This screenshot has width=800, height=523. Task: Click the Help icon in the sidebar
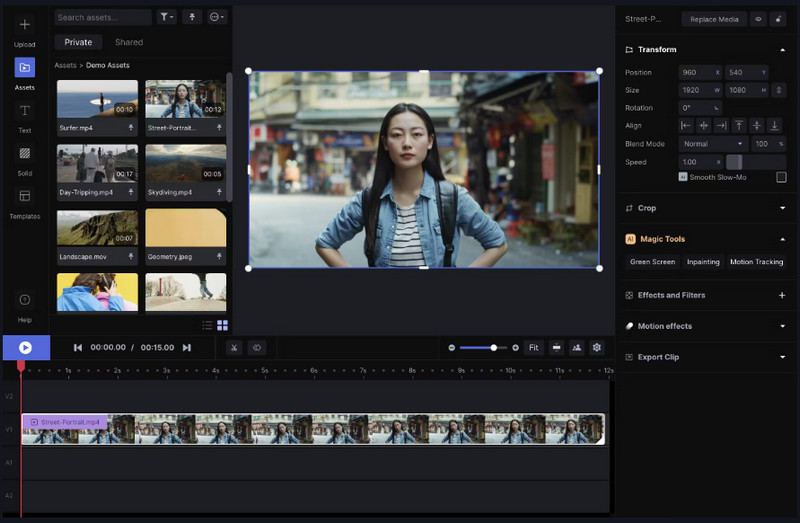point(25,305)
